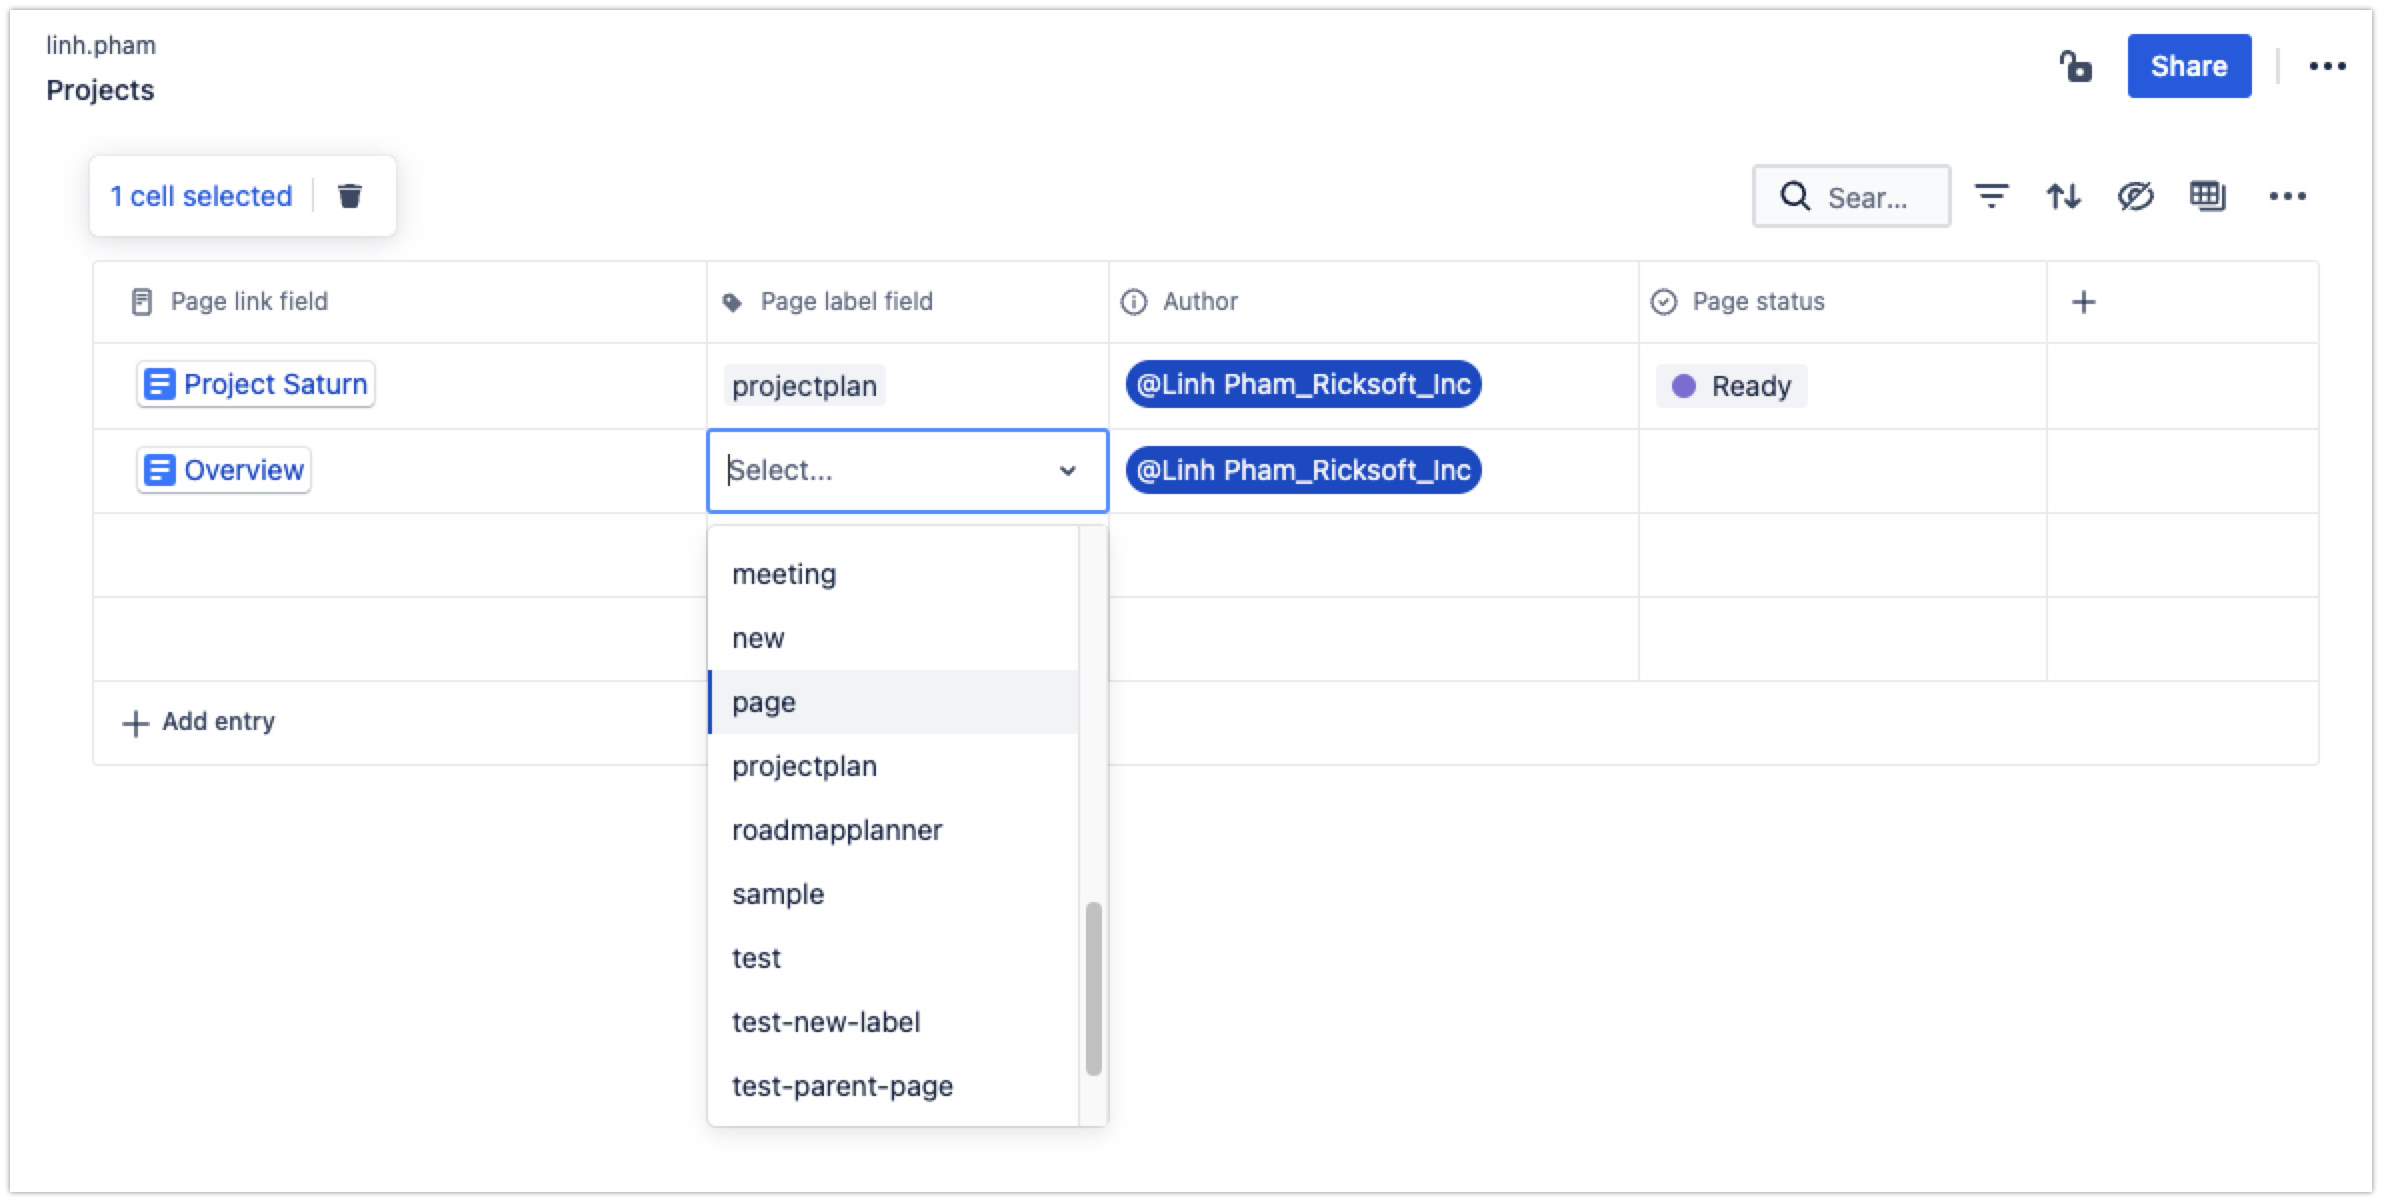The height and width of the screenshot is (1202, 2382).
Task: Click the info icon on the Author column
Action: point(1134,301)
